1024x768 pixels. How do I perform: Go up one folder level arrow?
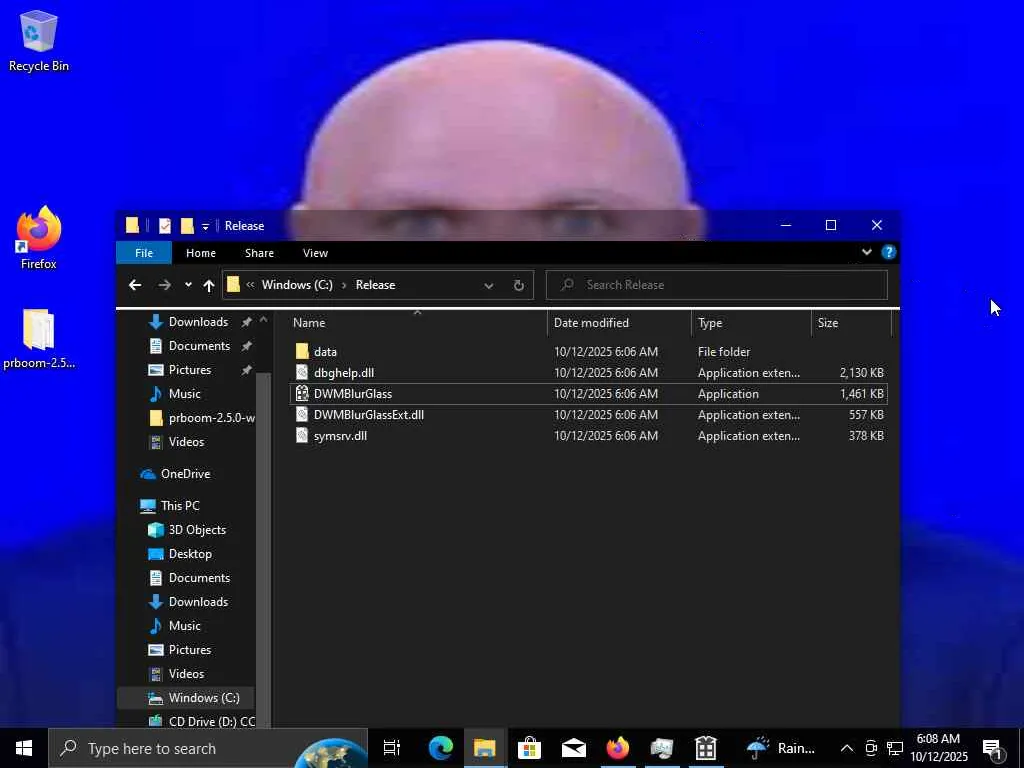209,285
